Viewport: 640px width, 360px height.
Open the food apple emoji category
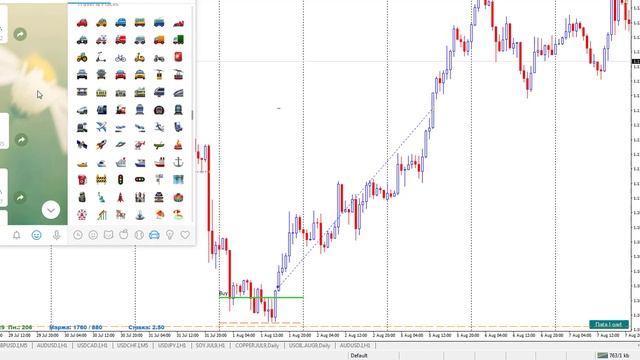pyautogui.click(x=124, y=235)
